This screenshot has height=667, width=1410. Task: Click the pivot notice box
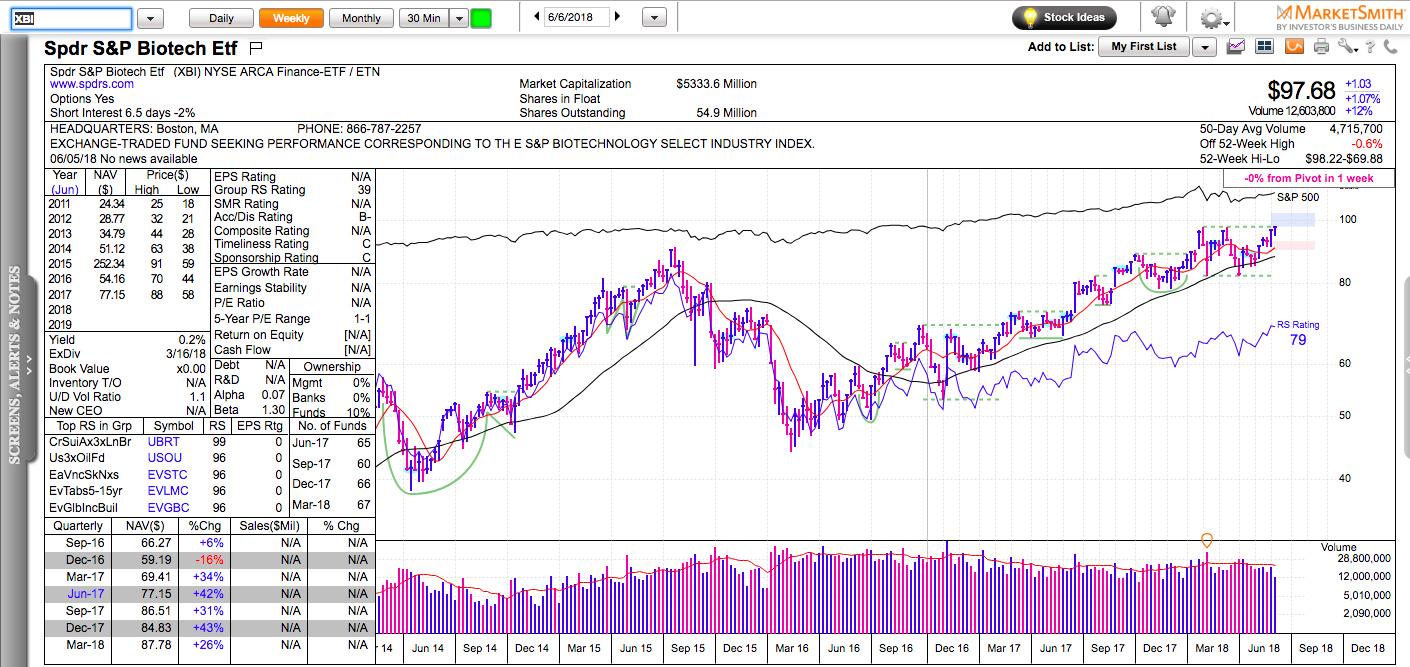click(x=1310, y=178)
